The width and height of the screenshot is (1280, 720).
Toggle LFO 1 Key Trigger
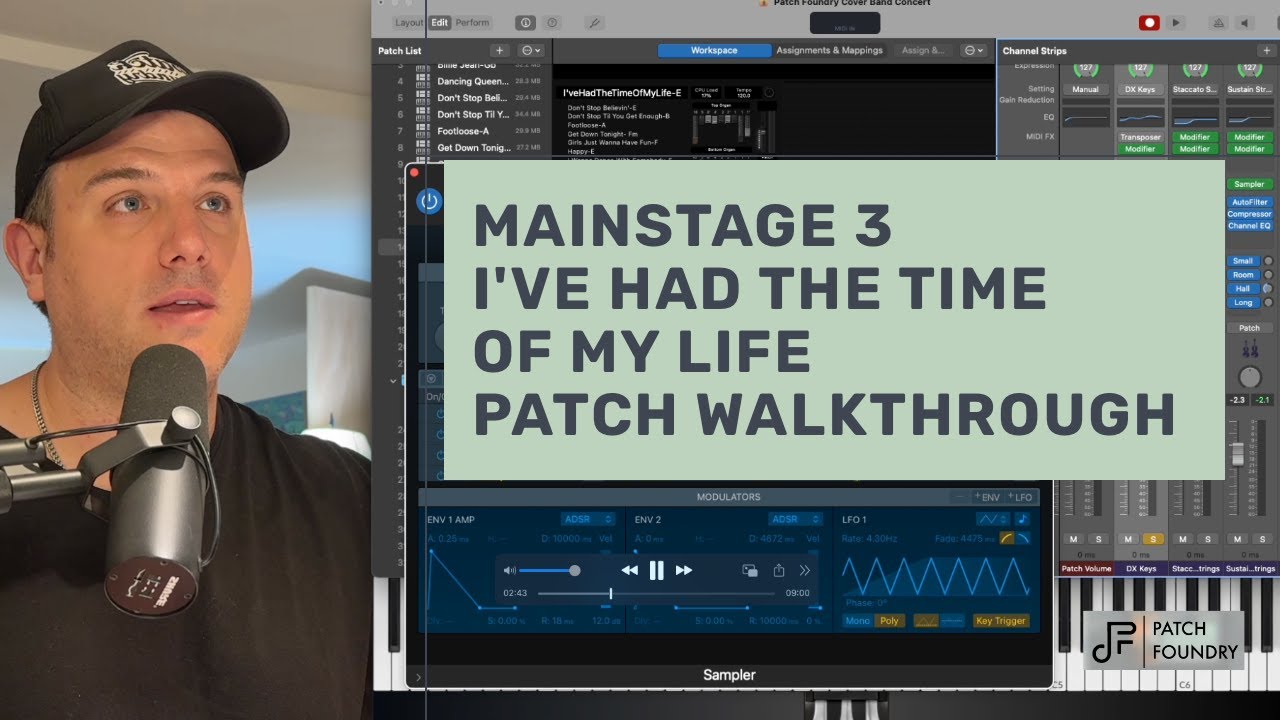(x=1001, y=621)
